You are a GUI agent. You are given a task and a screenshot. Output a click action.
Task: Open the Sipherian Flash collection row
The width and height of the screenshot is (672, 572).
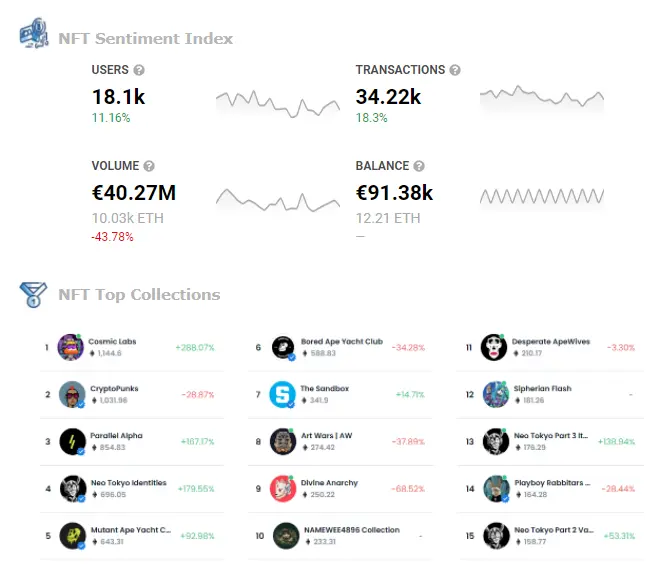pyautogui.click(x=550, y=395)
